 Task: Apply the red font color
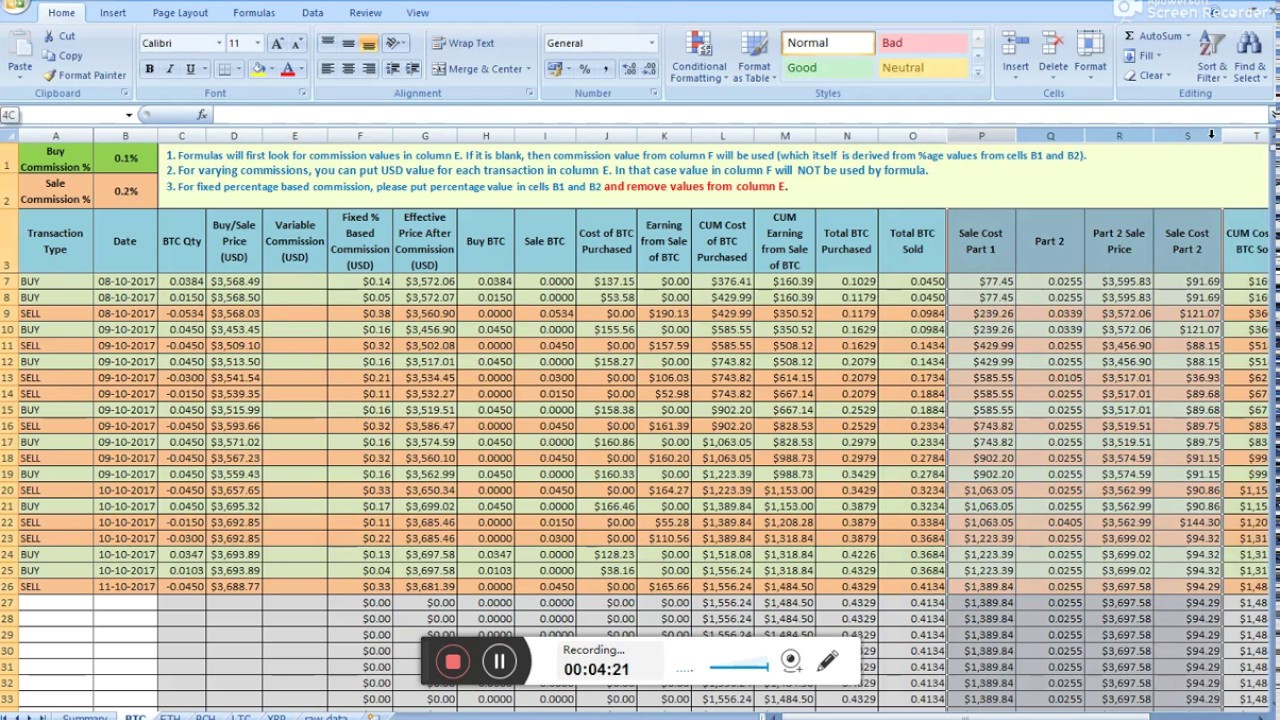tap(288, 69)
